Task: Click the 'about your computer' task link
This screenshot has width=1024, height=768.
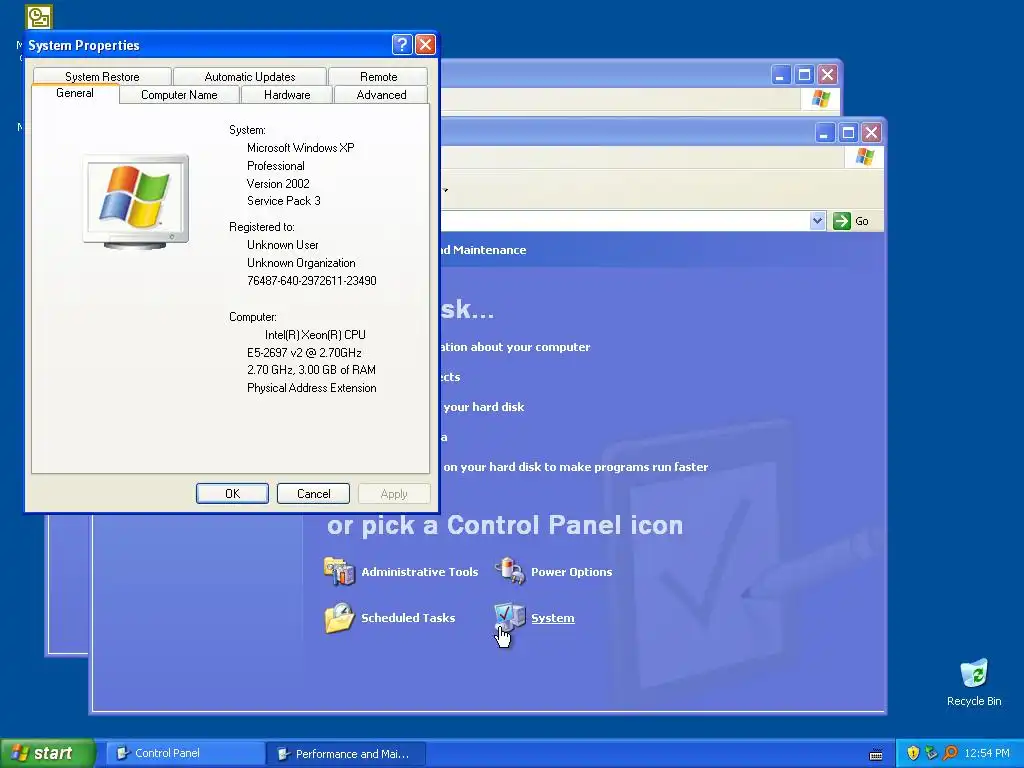Action: coord(515,347)
